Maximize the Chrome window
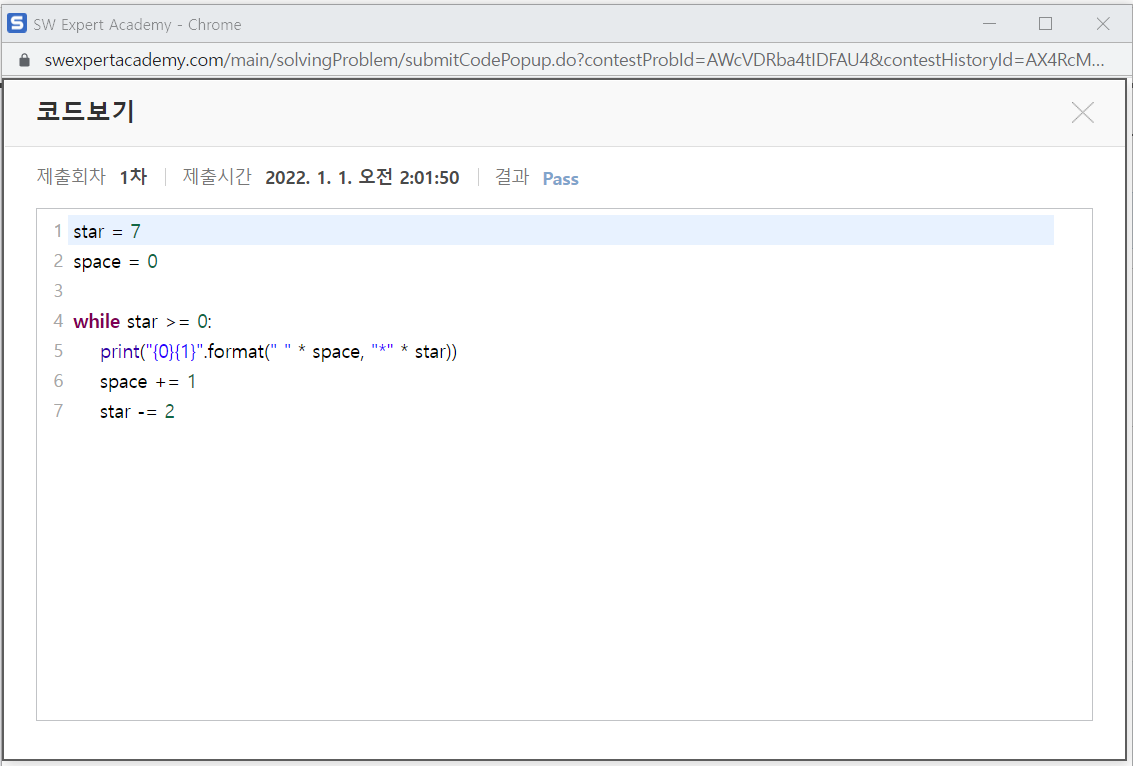The height and width of the screenshot is (766, 1133). click(x=1045, y=24)
